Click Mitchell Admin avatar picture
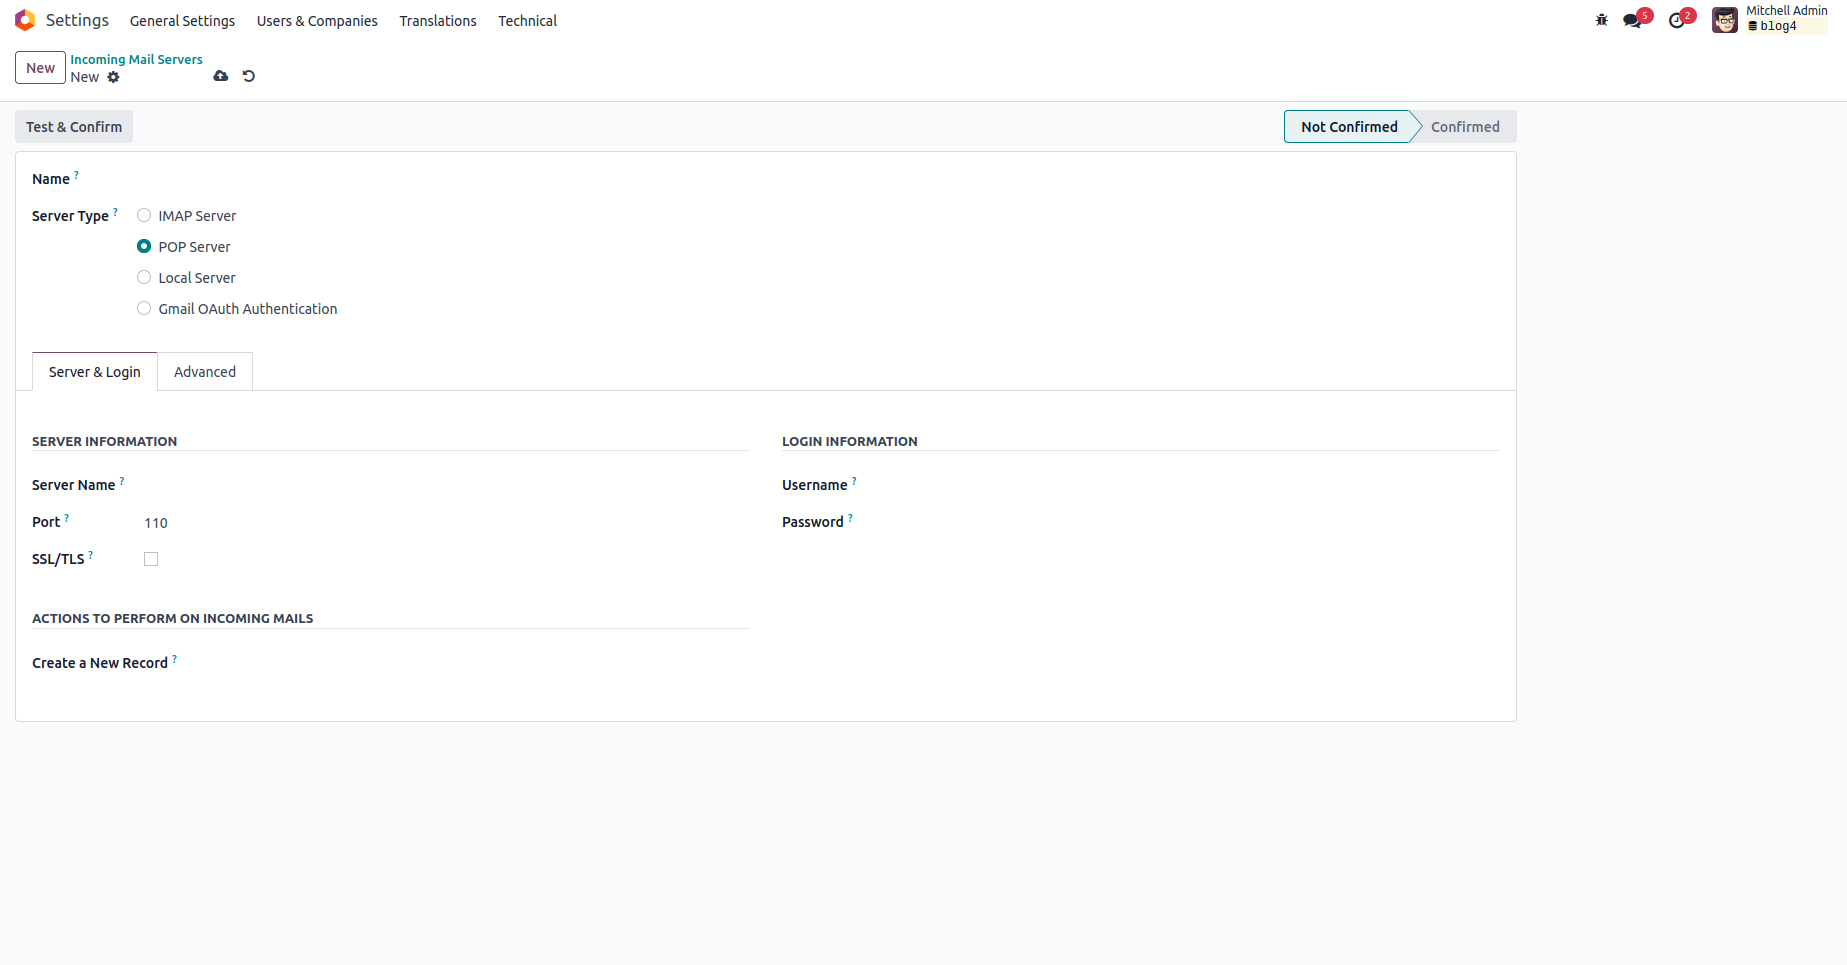 tap(1725, 20)
